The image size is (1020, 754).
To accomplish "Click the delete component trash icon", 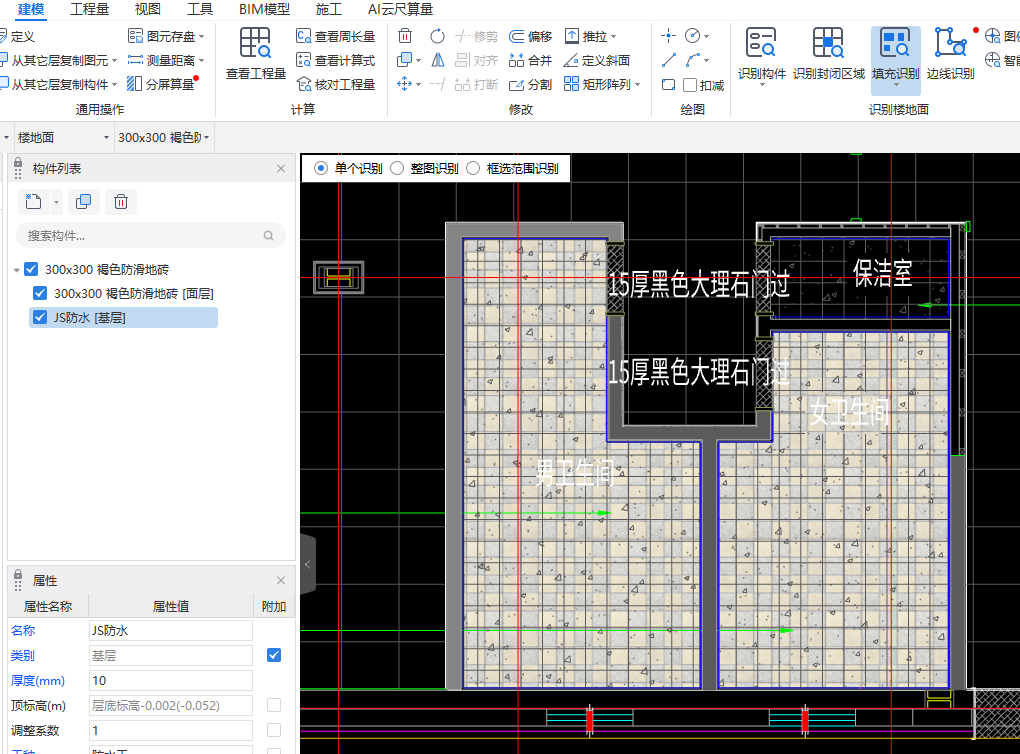I will pos(121,202).
